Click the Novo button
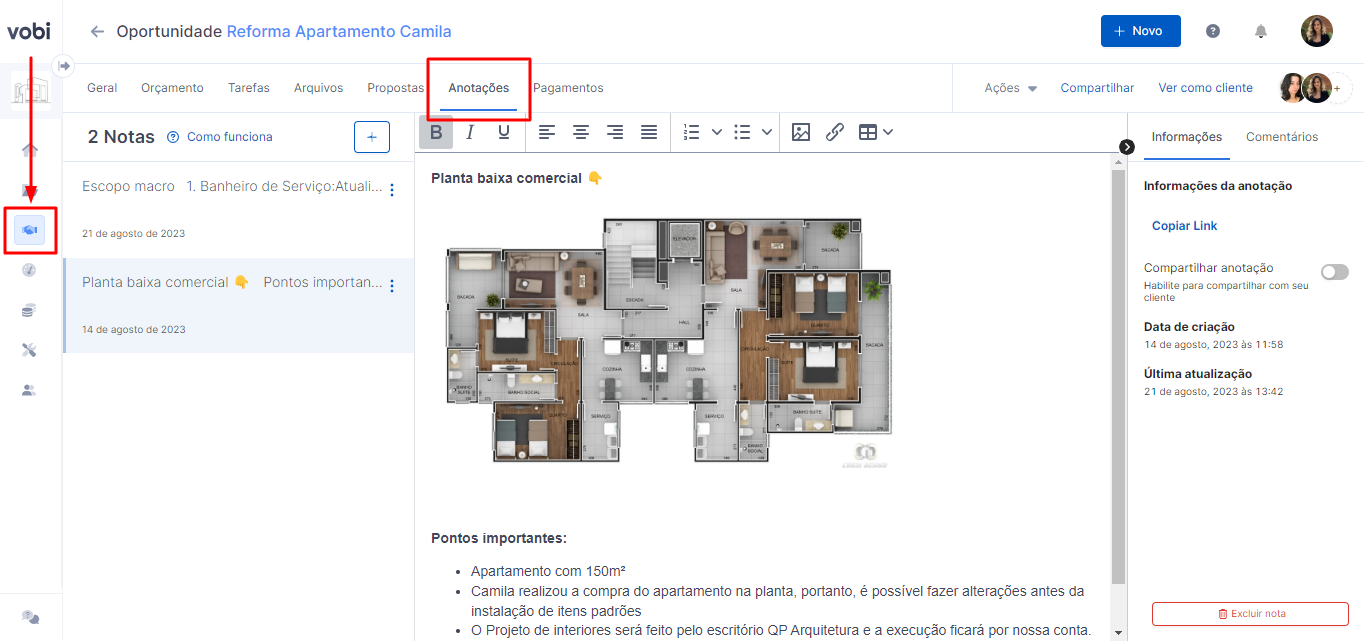Screen dimensions: 1364x641 click(1140, 31)
